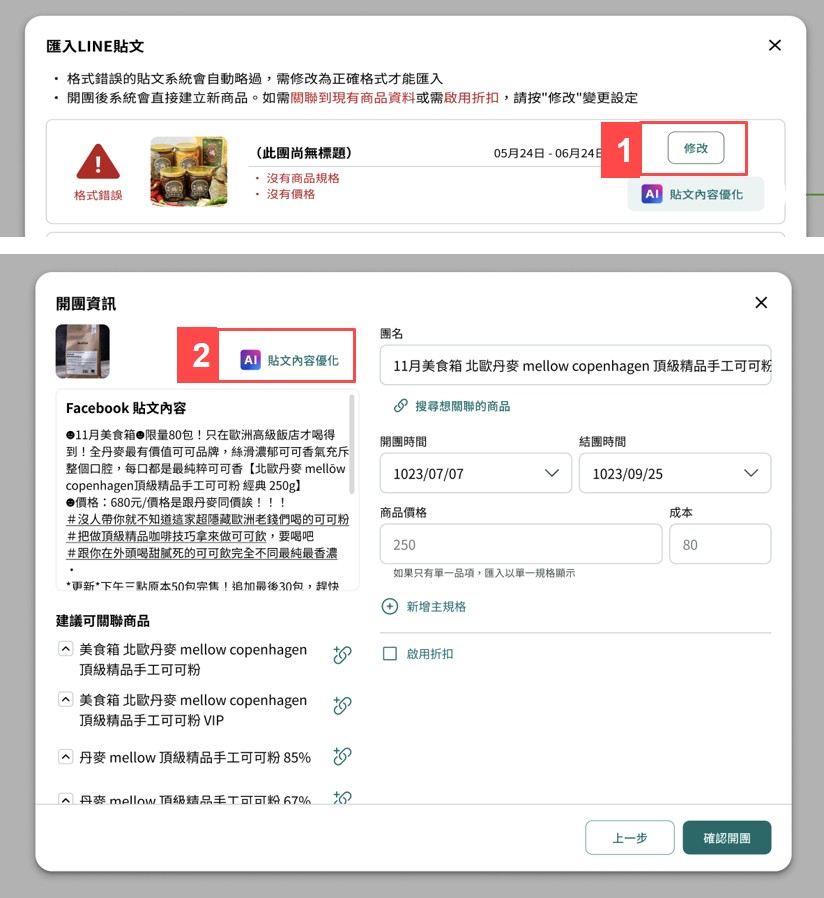Link the first 美食箱 mellow copenhagen product
The width and height of the screenshot is (824, 898).
pos(342,654)
